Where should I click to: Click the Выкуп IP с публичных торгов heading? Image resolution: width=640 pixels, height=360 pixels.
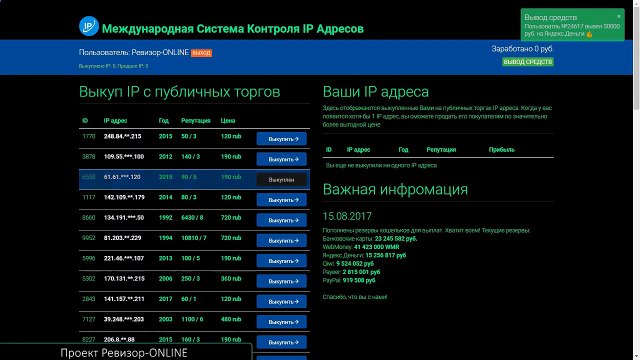[180, 92]
